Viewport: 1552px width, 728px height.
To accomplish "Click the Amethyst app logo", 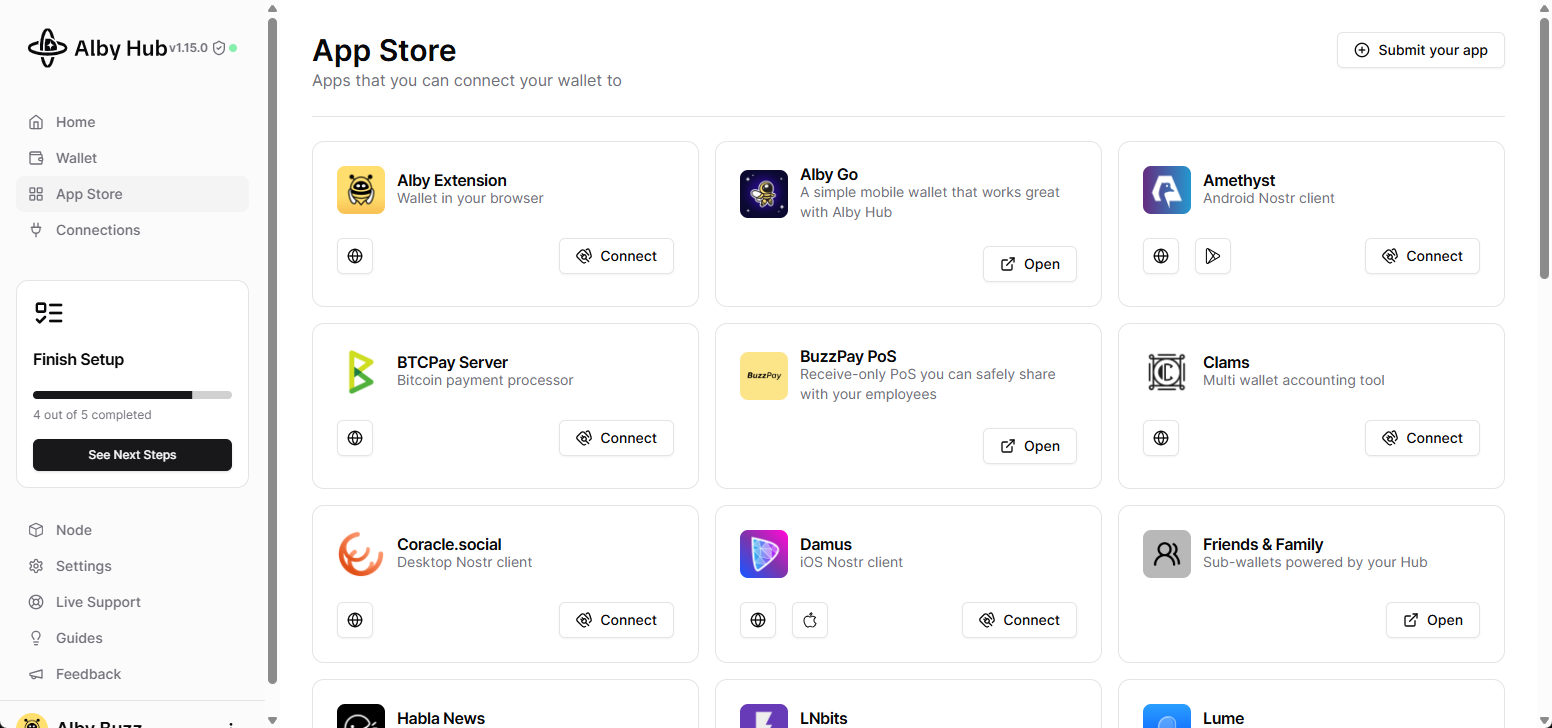I will click(x=1167, y=190).
